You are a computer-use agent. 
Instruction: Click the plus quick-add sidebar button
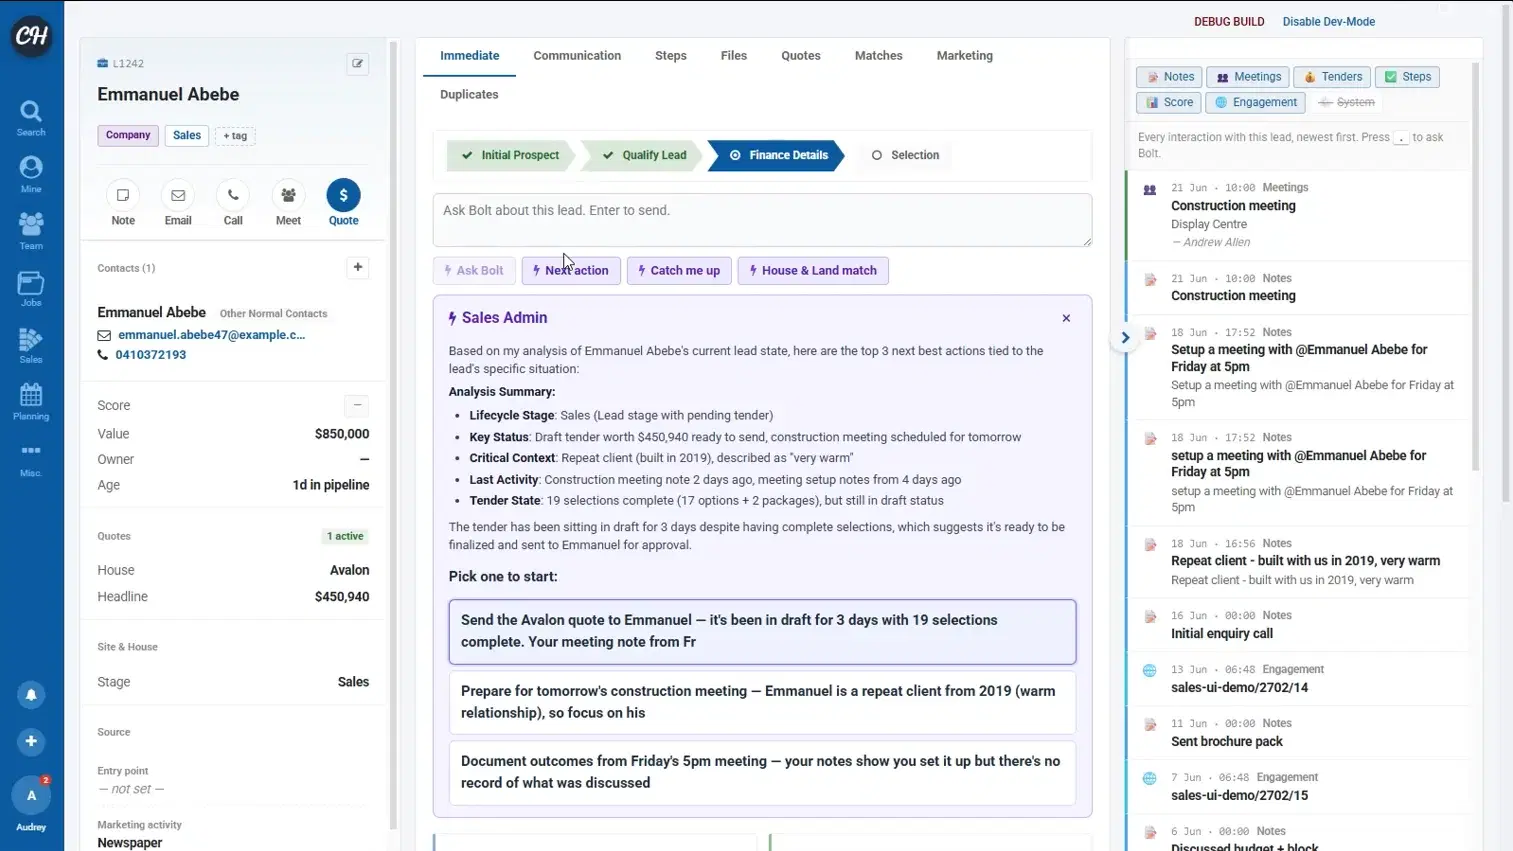(31, 741)
